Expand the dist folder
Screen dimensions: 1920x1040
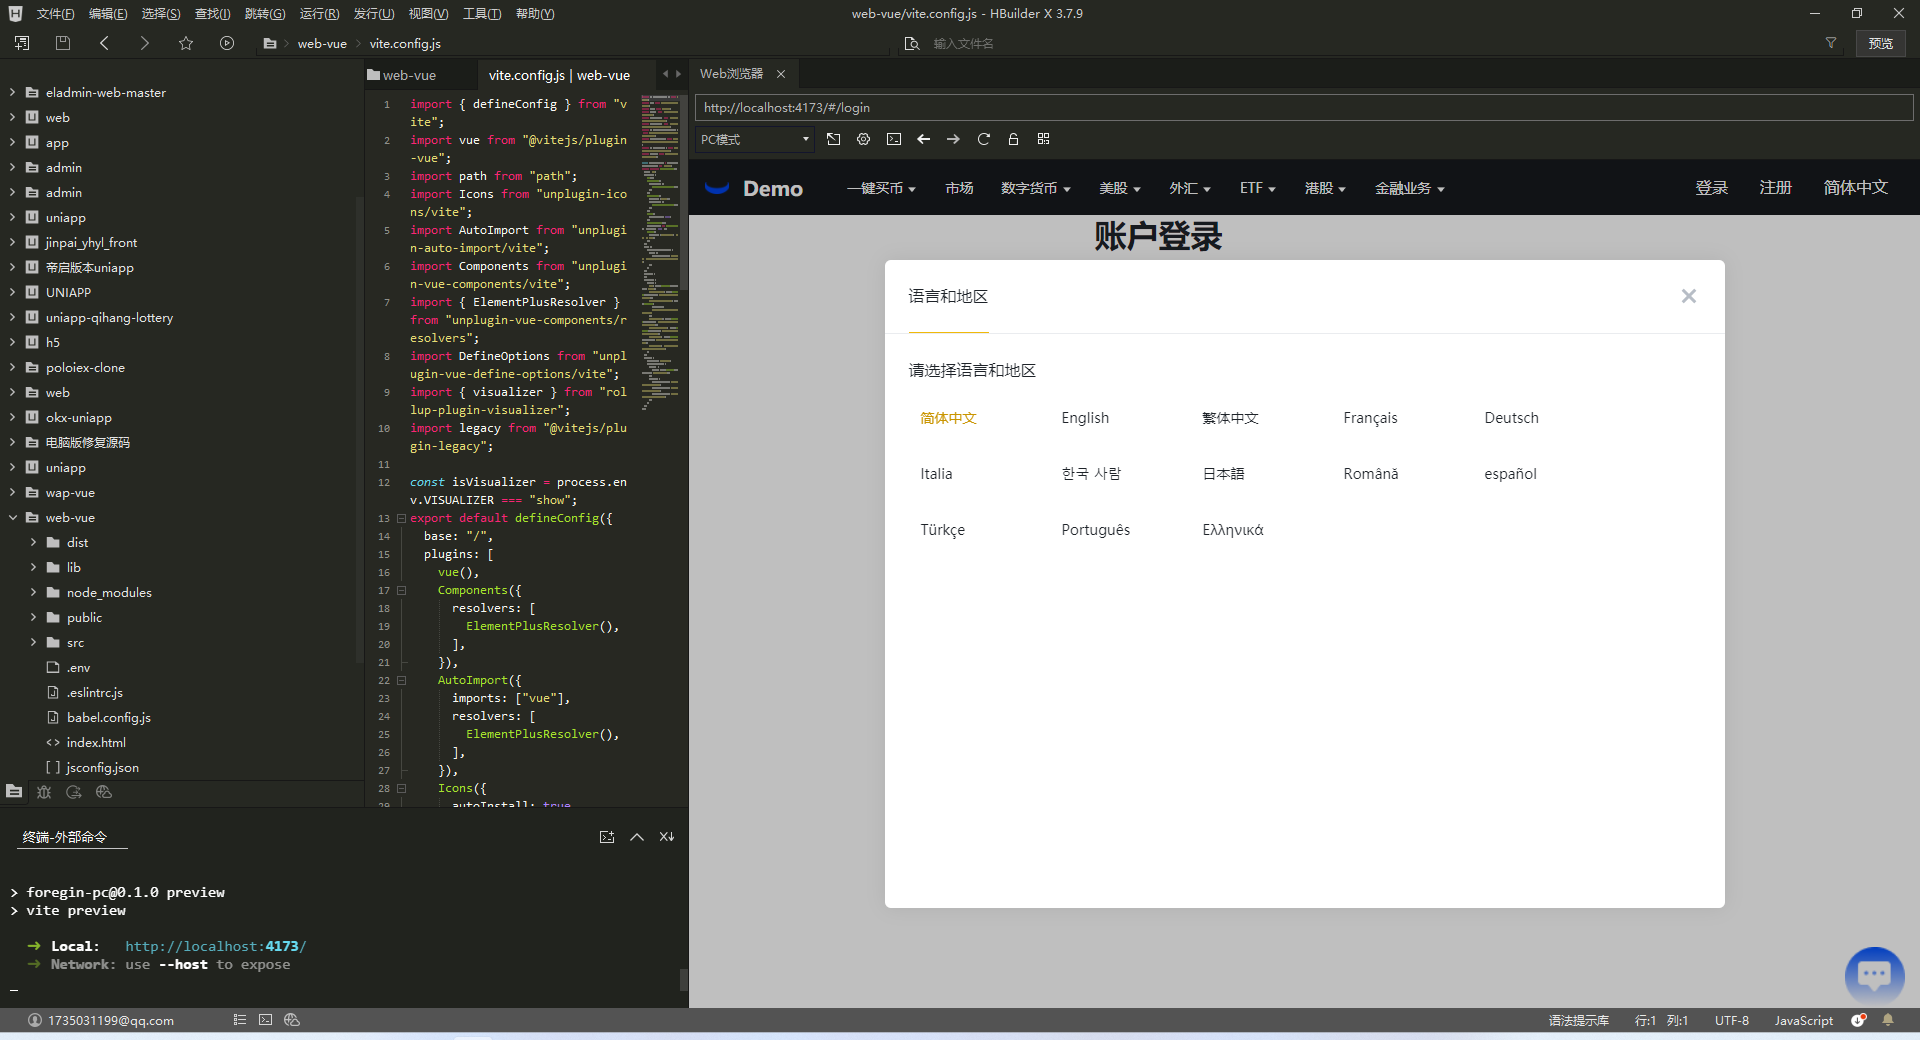[33, 542]
